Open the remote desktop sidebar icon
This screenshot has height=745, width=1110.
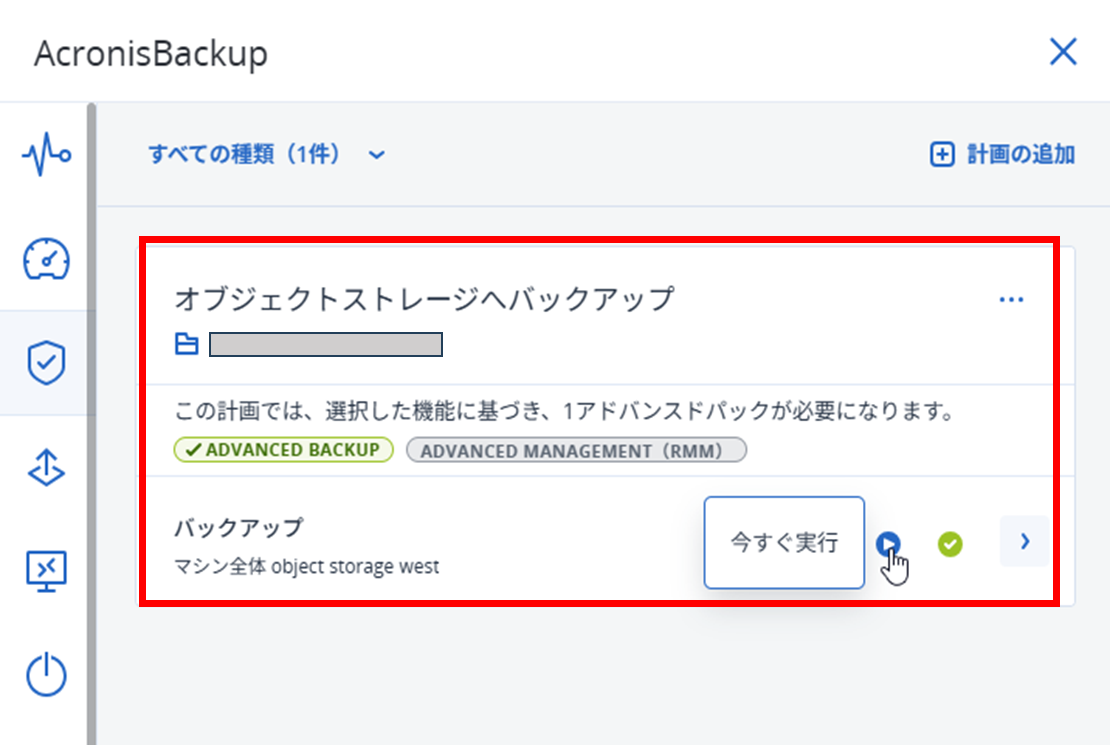click(46, 571)
